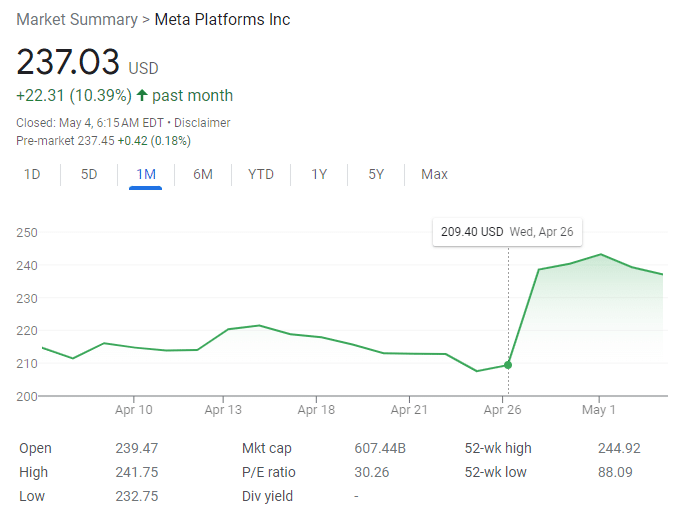Open the 6M chart range tab
Screen dimensions: 683x514
point(203,174)
